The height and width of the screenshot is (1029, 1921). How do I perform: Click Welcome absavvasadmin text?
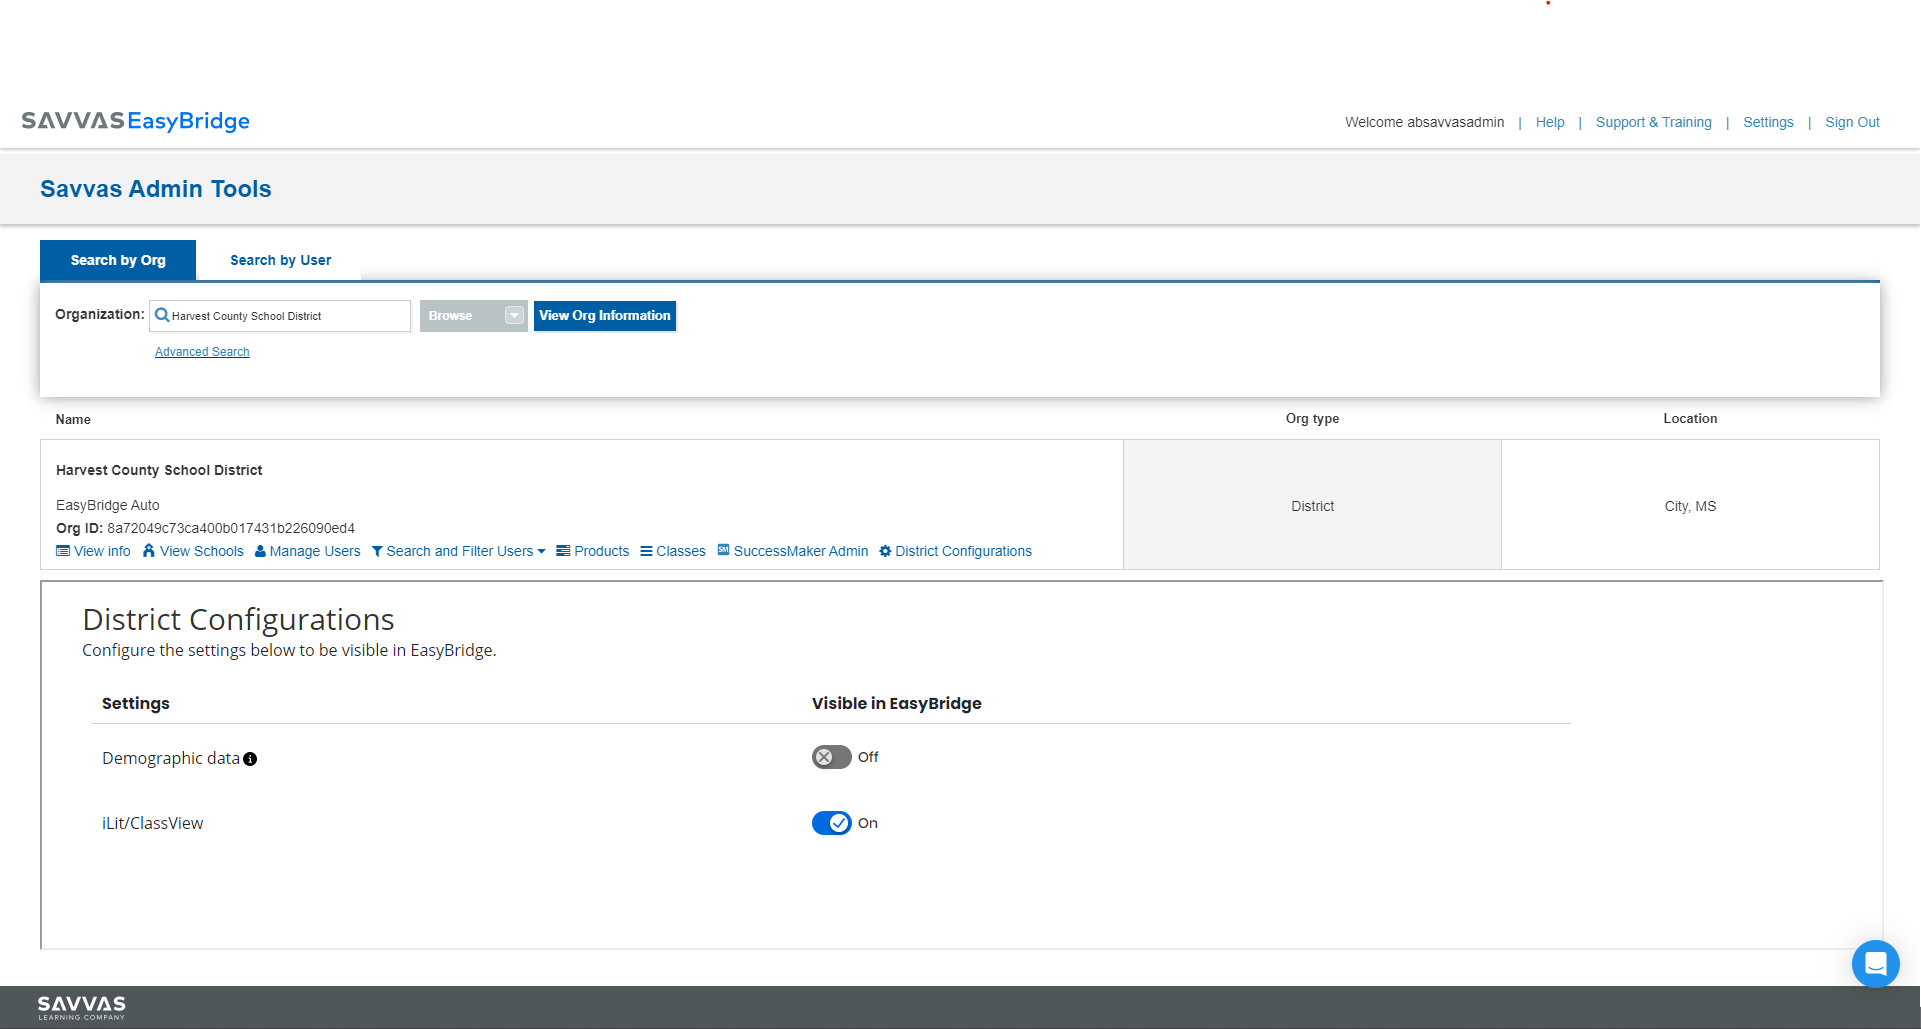(x=1424, y=122)
